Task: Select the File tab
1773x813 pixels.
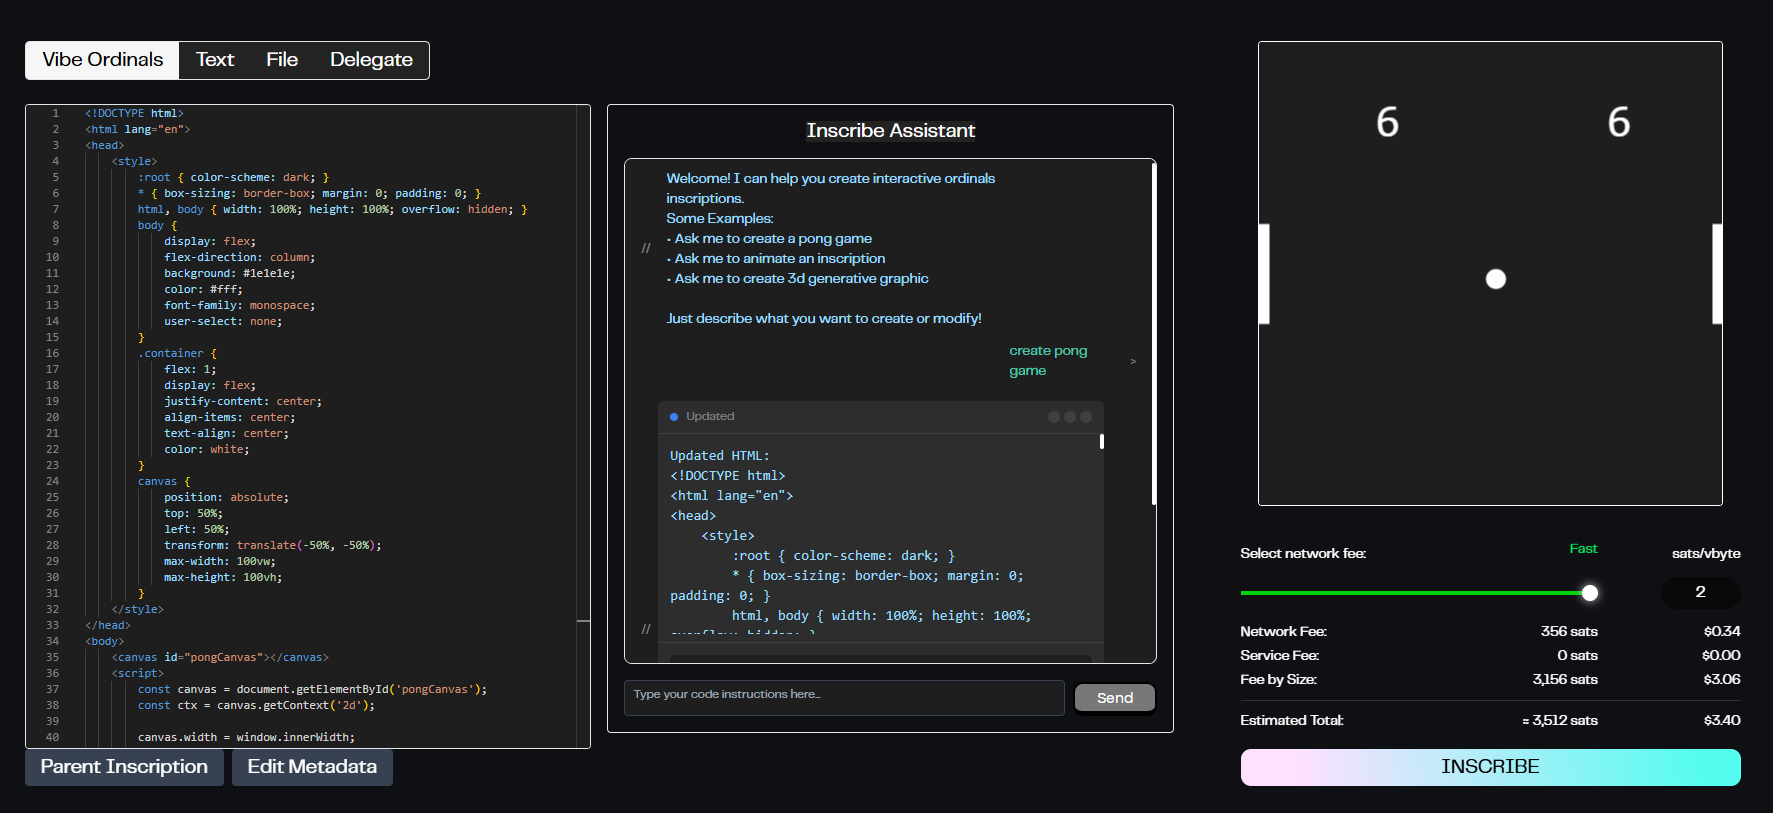Action: (x=282, y=60)
